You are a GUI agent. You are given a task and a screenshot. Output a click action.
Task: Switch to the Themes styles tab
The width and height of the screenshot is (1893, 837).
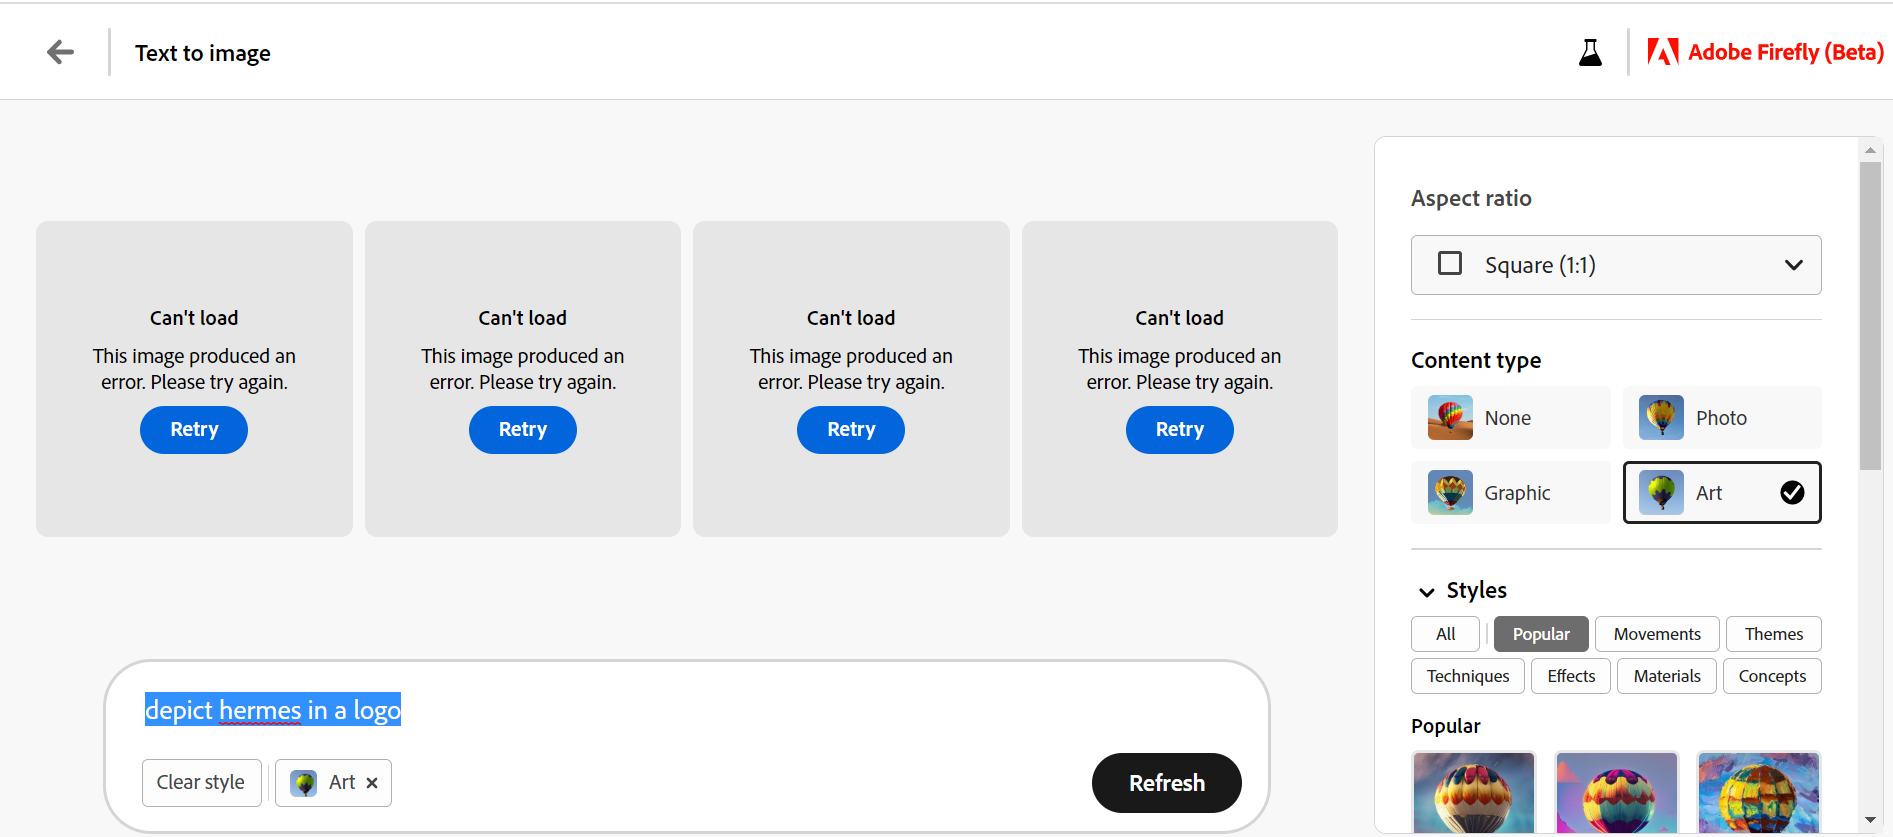point(1773,633)
